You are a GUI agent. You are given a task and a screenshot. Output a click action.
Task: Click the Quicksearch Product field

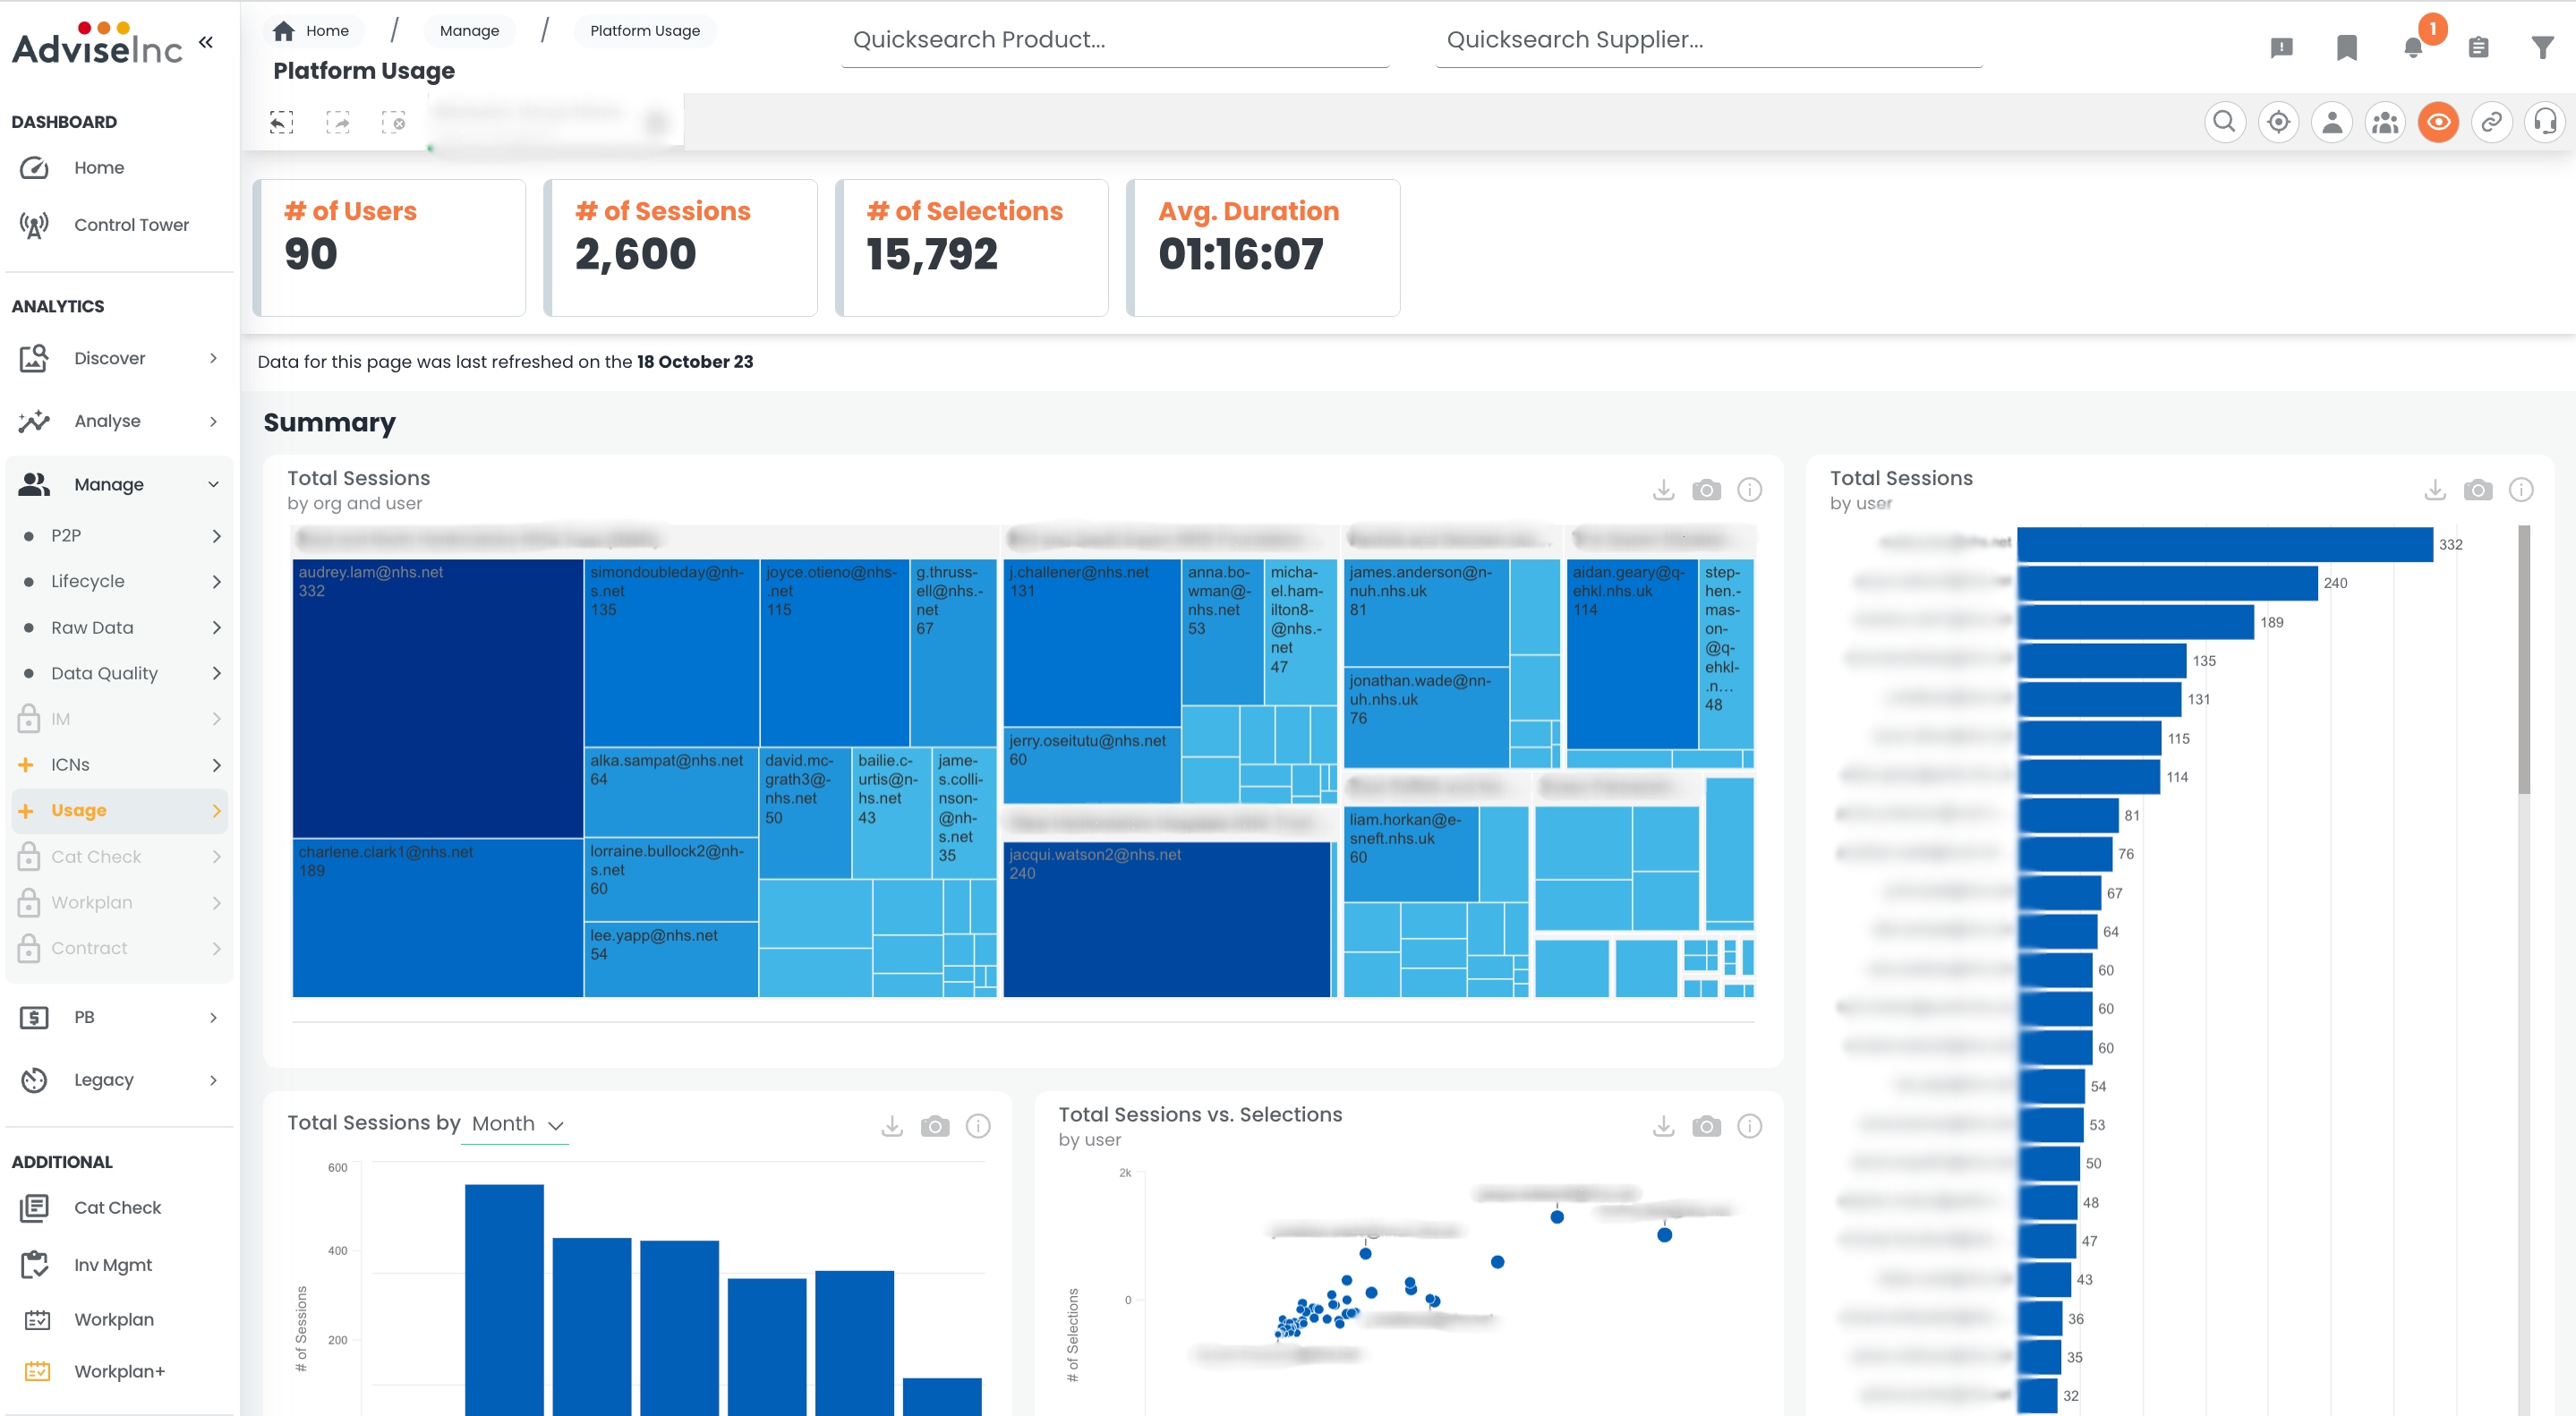pyautogui.click(x=1115, y=40)
